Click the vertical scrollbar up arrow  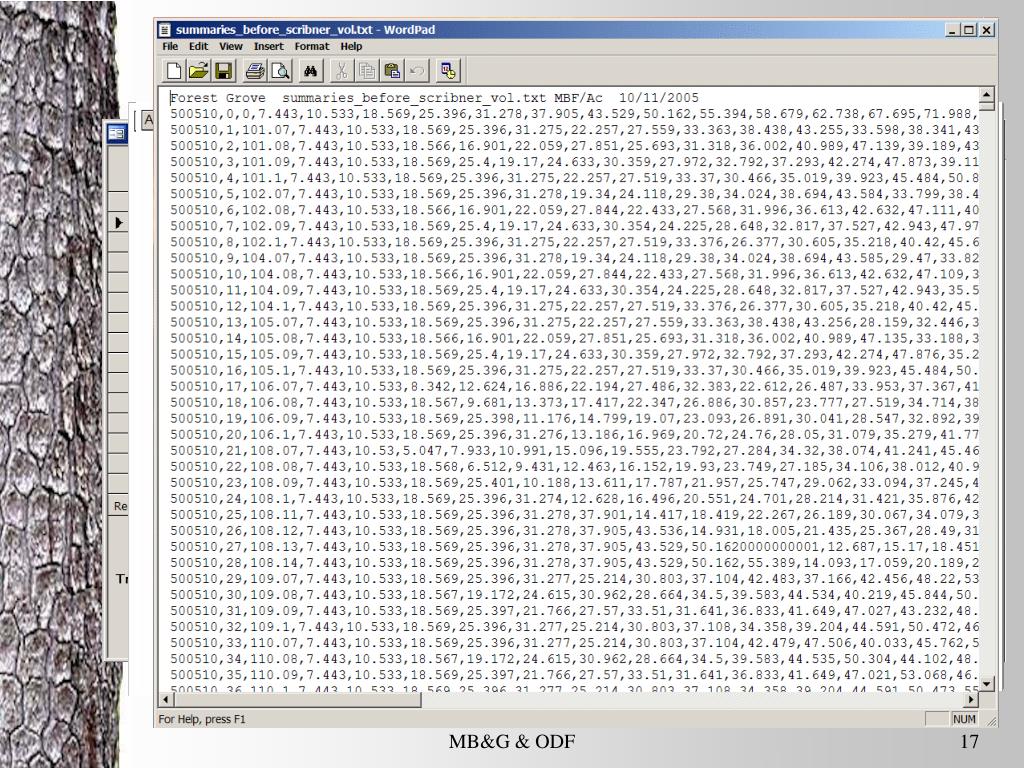click(986, 95)
